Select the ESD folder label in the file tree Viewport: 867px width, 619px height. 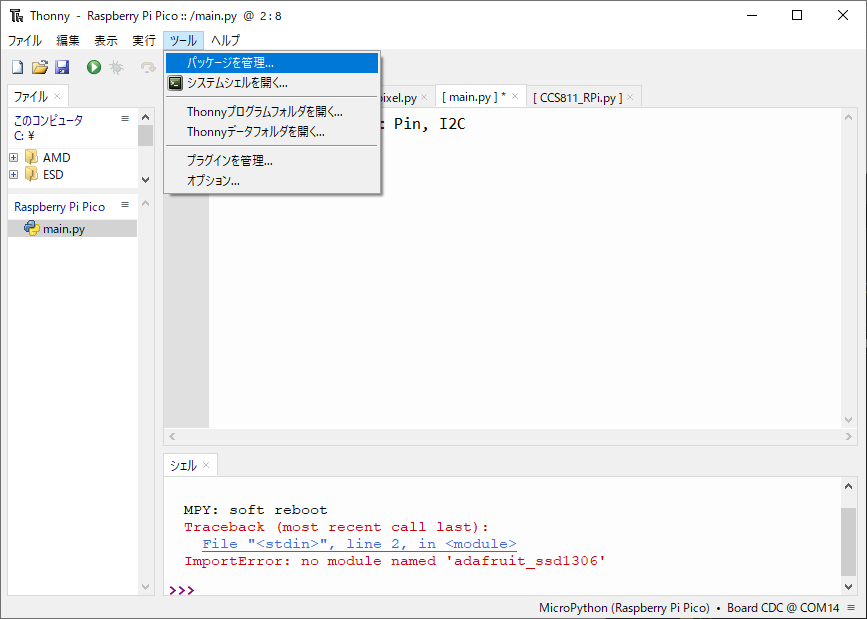click(x=53, y=175)
